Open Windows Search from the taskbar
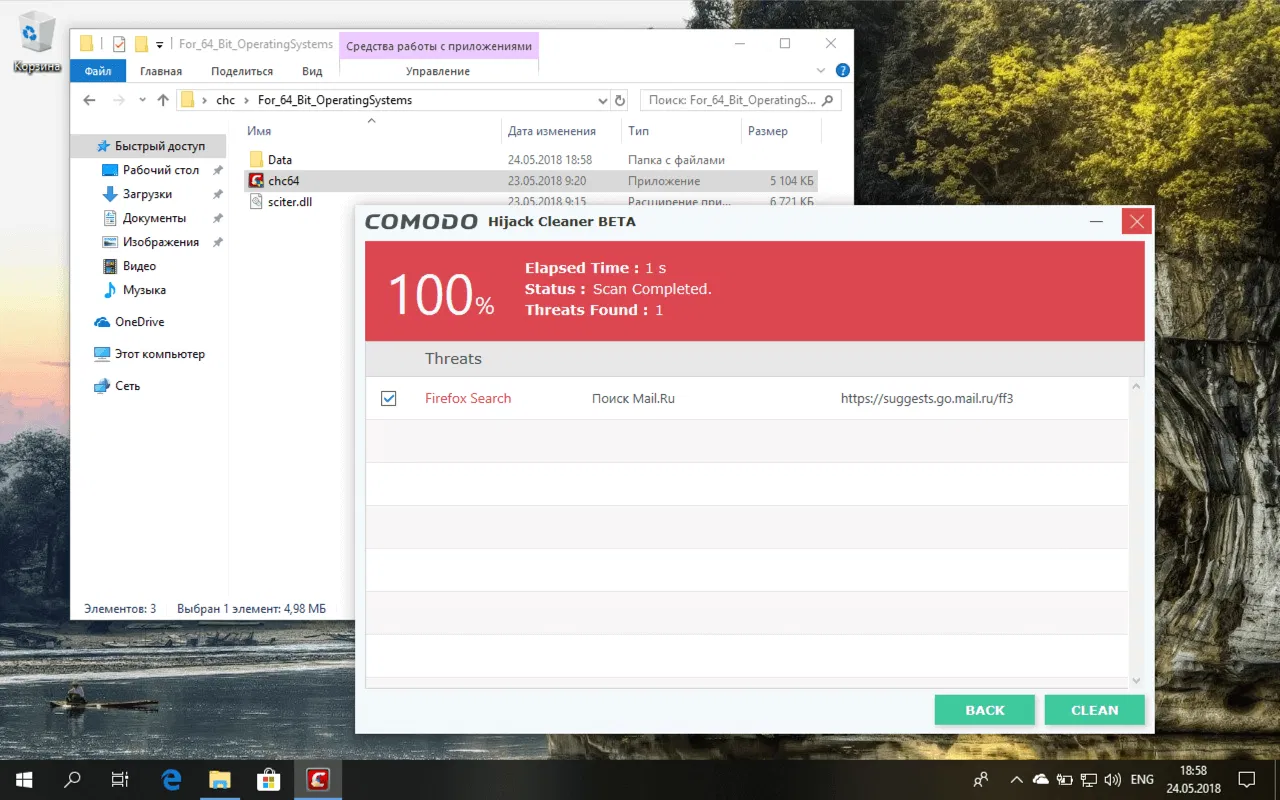Screen dimensions: 1280x800 (72, 779)
